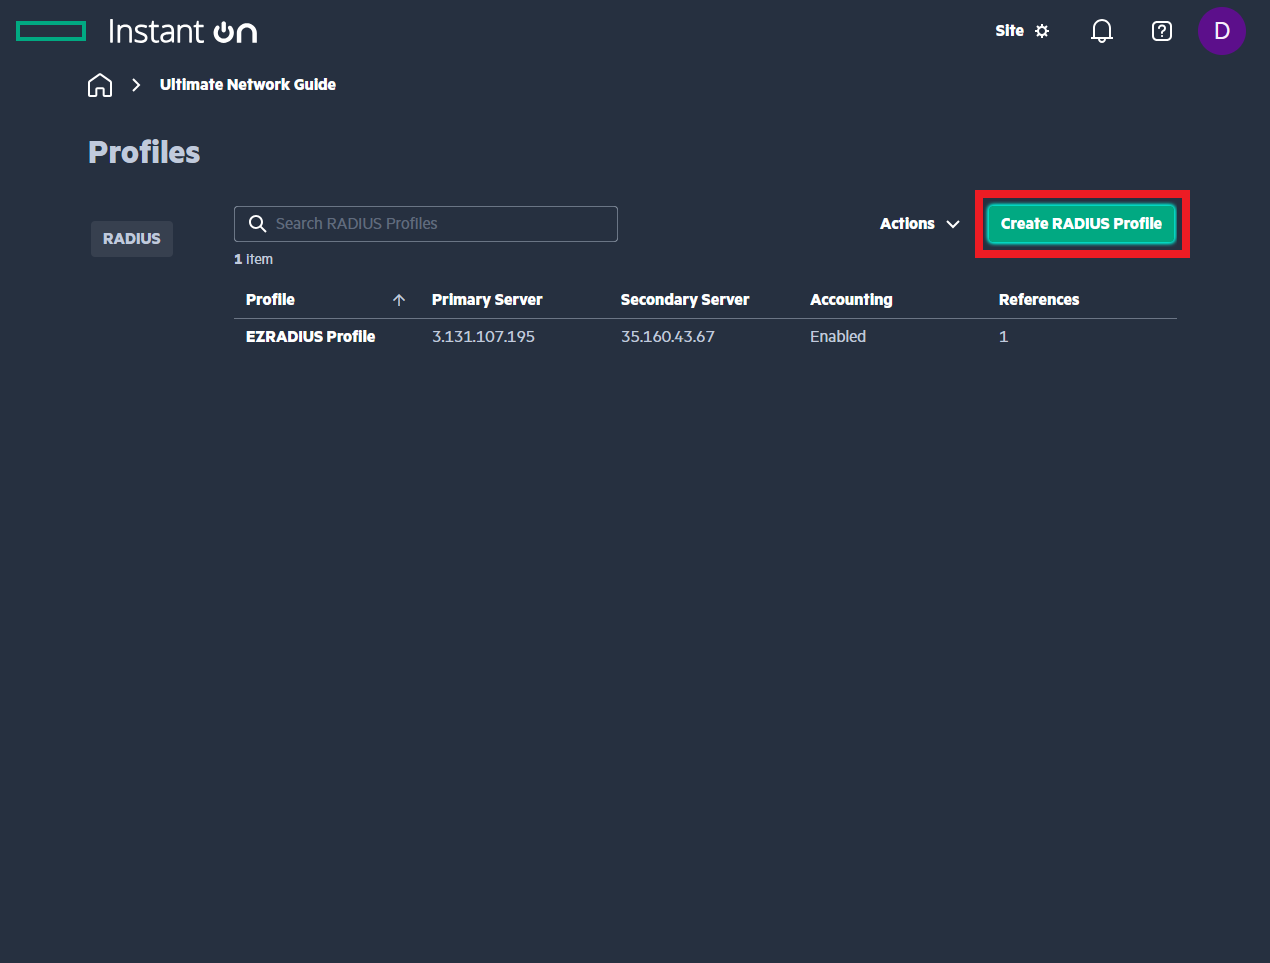Click Create RADIUS Profile button

click(1081, 224)
